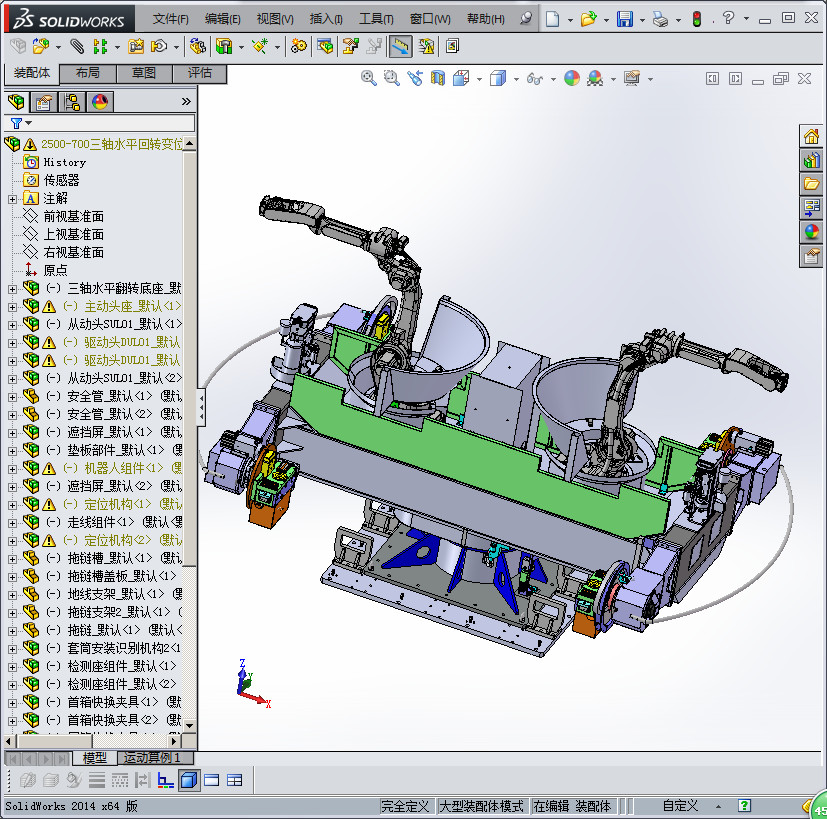Toggle single viewport display button

(189, 780)
